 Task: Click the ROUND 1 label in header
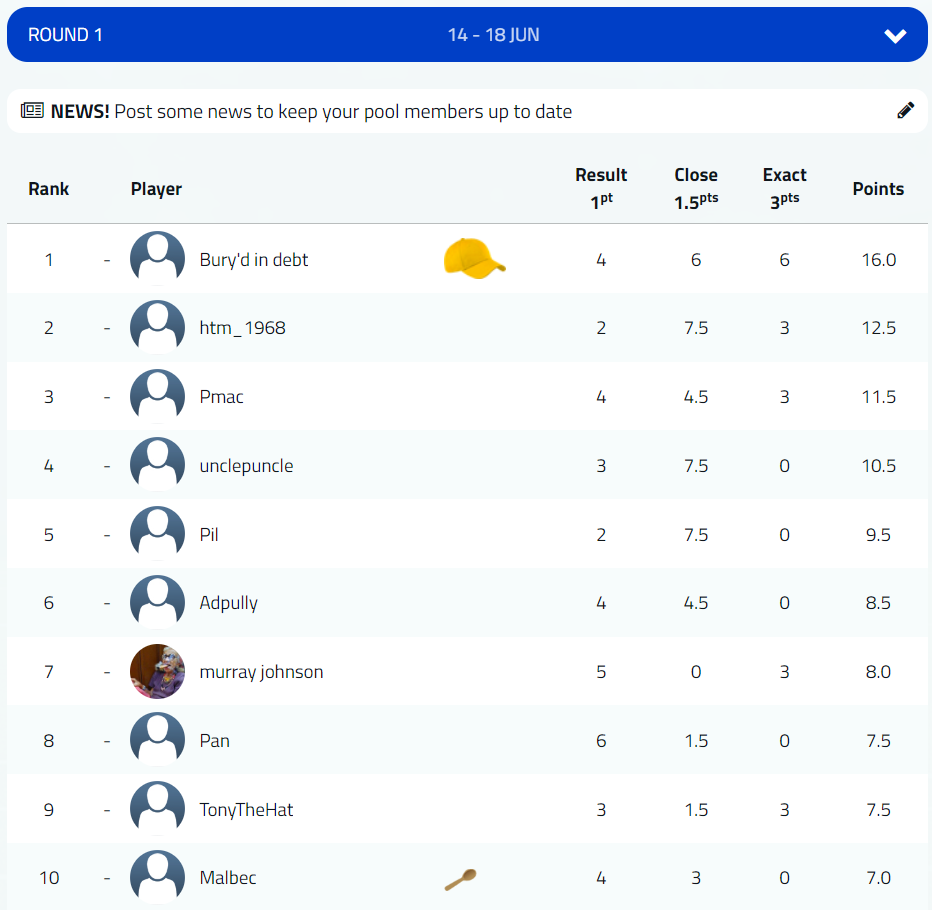[x=65, y=35]
